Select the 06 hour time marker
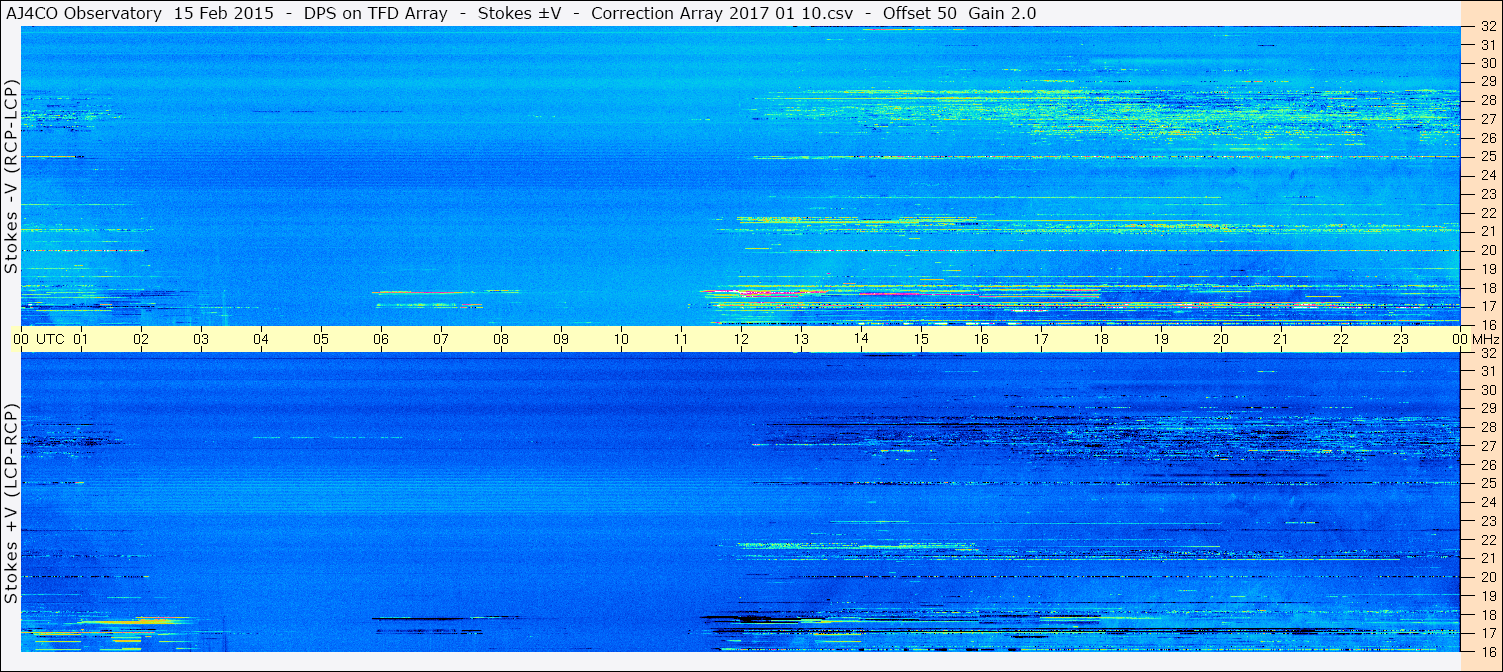 [x=381, y=339]
